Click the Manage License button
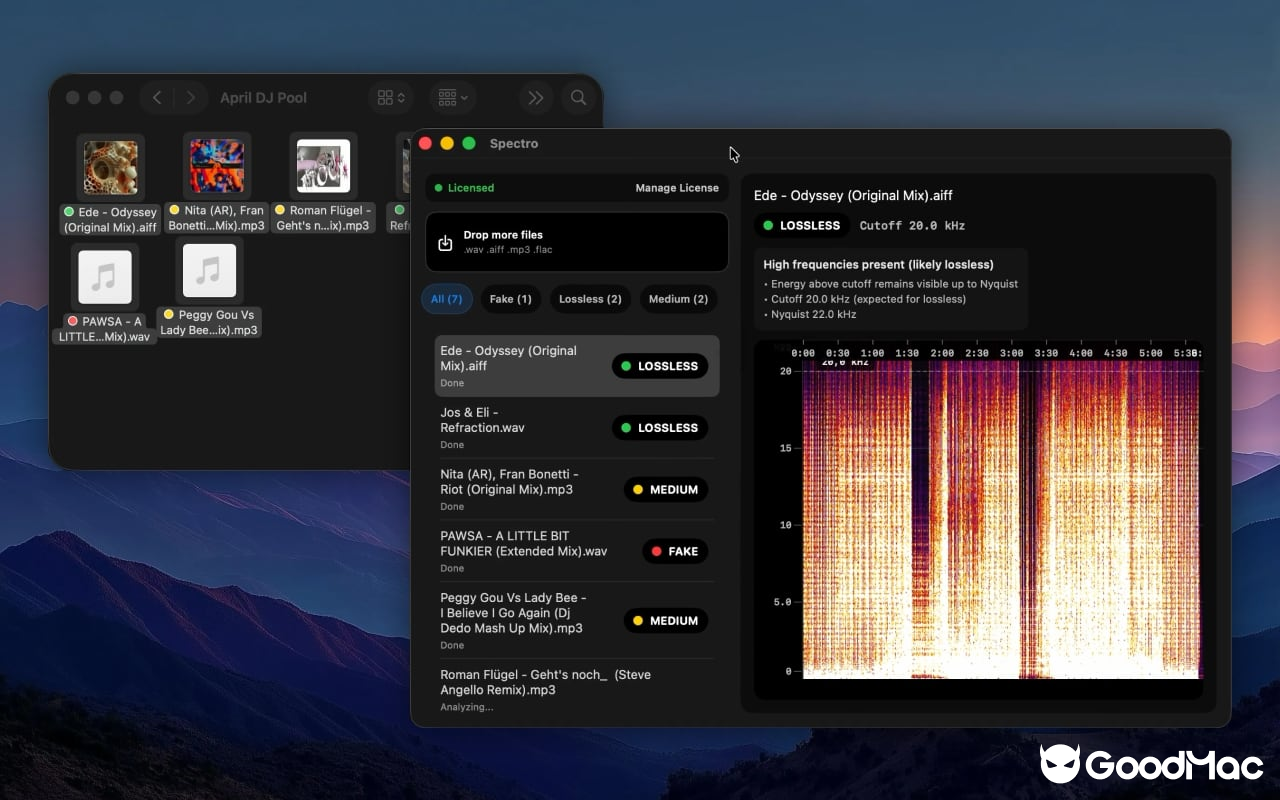 (676, 188)
